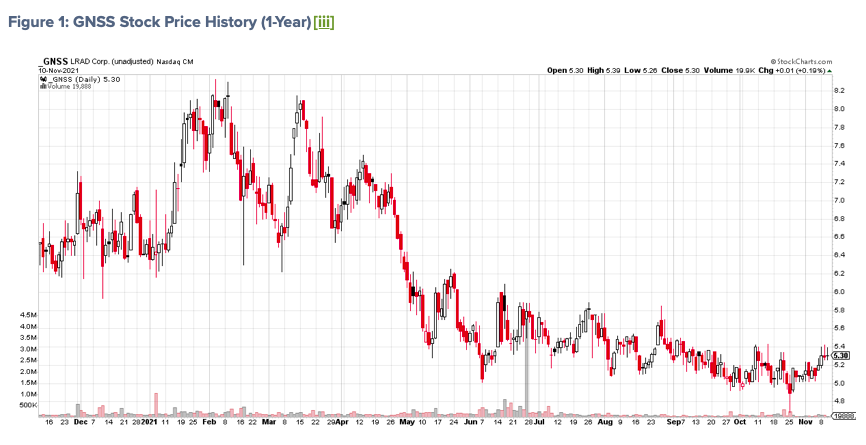This screenshot has height=445, width=866.
Task: Click the Aug month label on the time axis
Action: point(605,422)
